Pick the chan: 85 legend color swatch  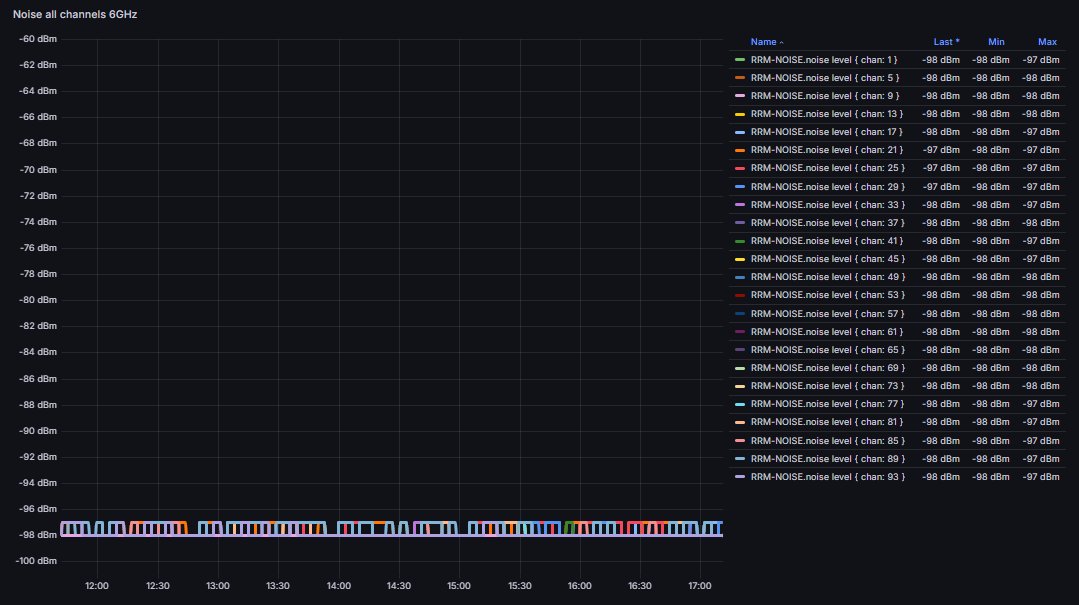coord(740,441)
